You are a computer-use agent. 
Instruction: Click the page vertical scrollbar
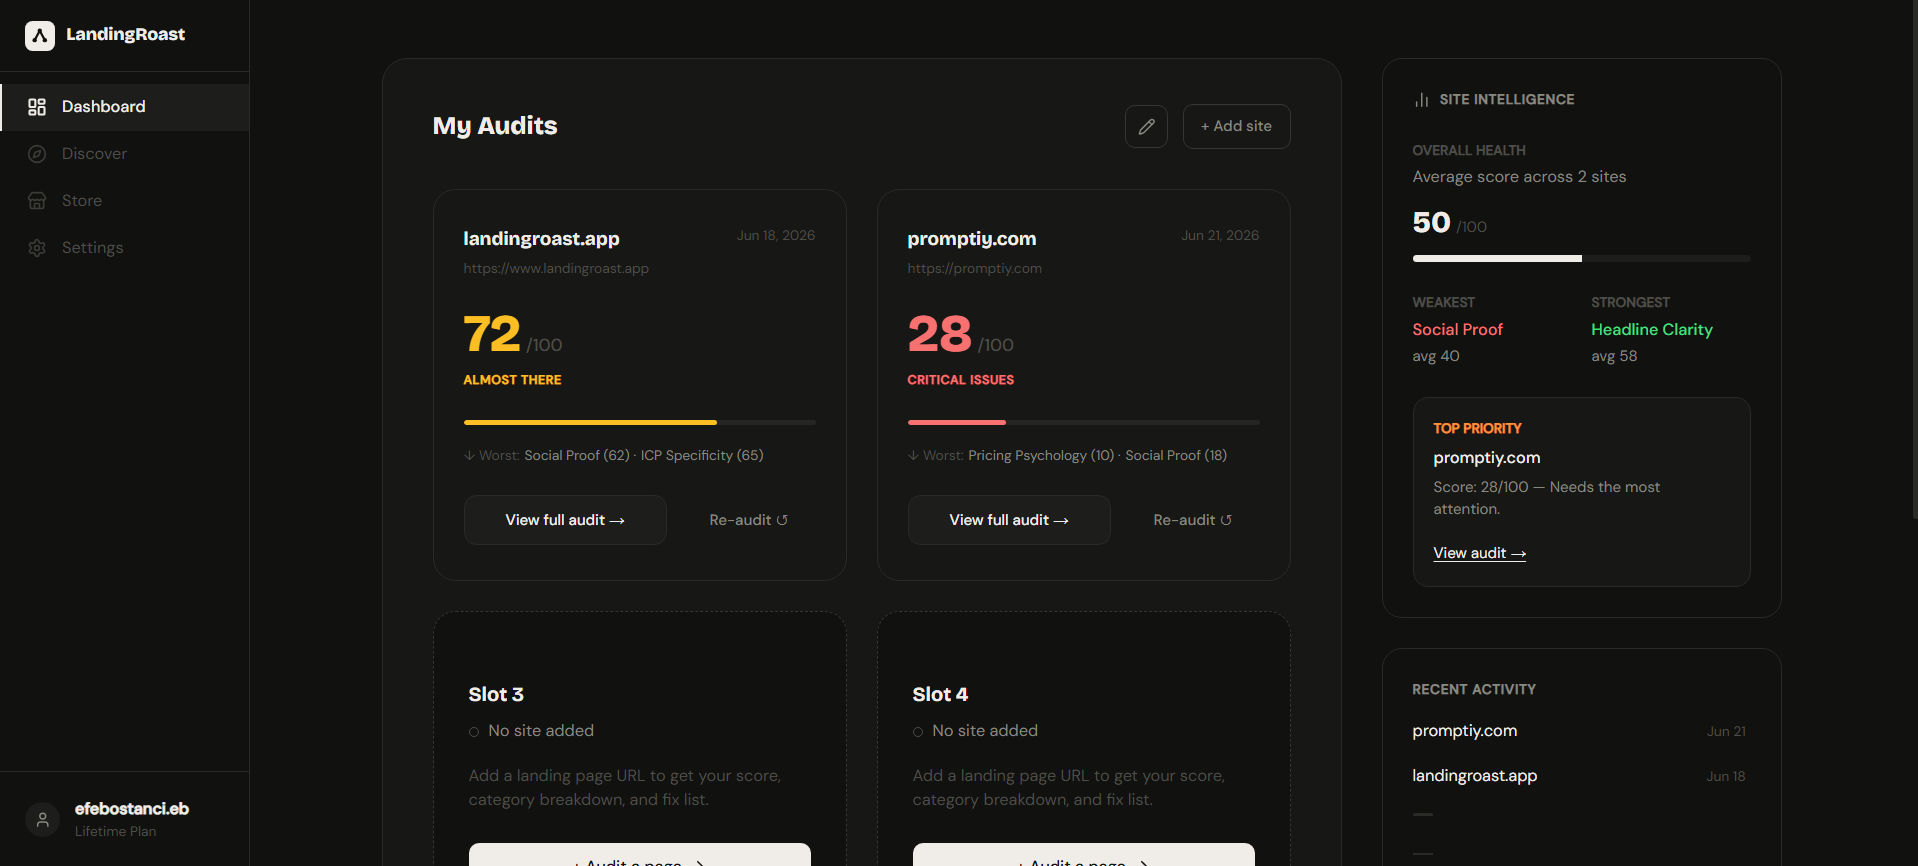1914,260
